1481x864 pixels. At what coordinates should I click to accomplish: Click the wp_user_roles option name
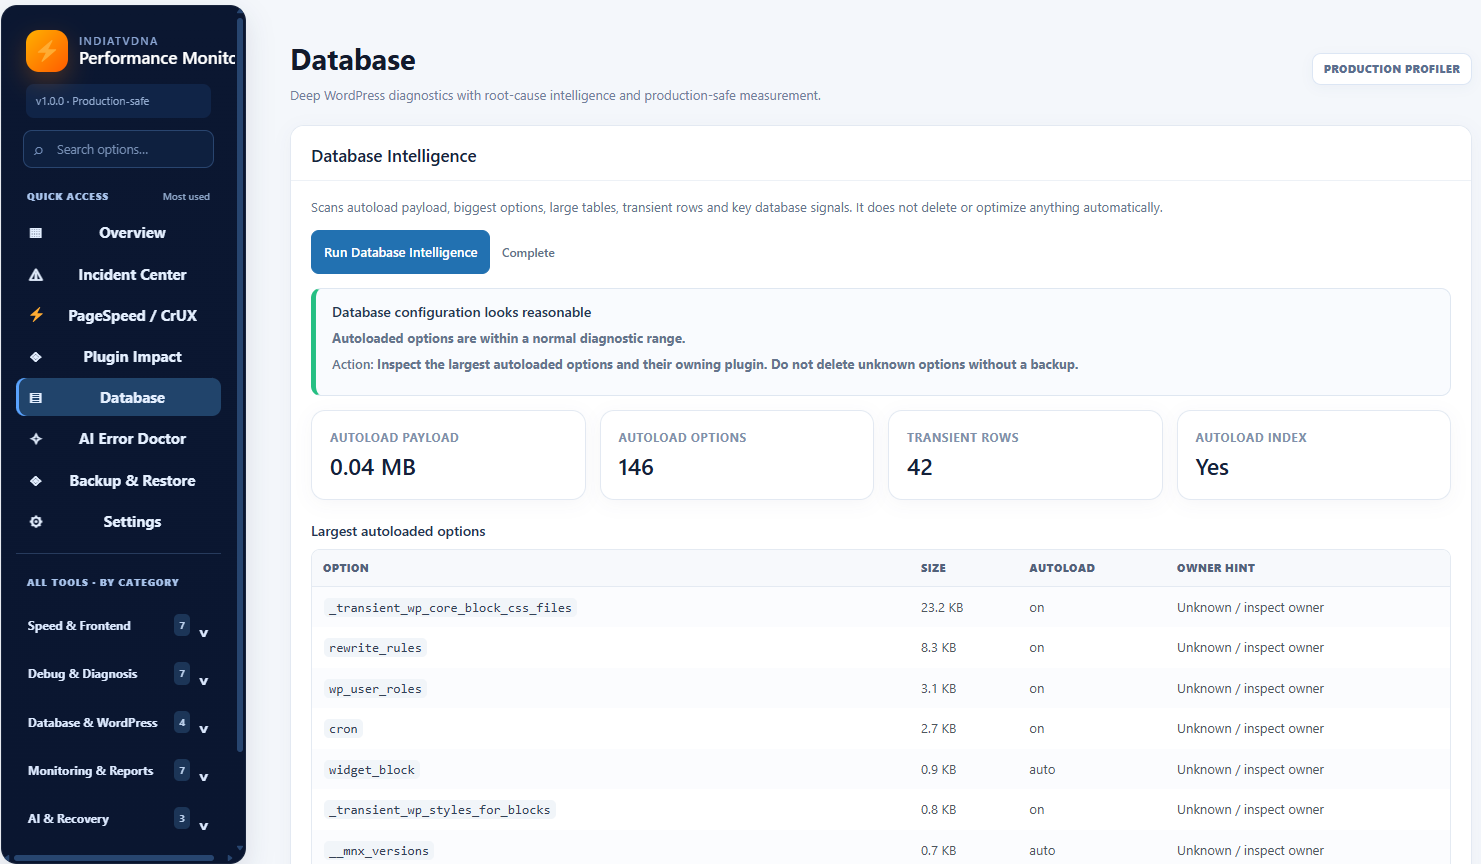coord(375,689)
